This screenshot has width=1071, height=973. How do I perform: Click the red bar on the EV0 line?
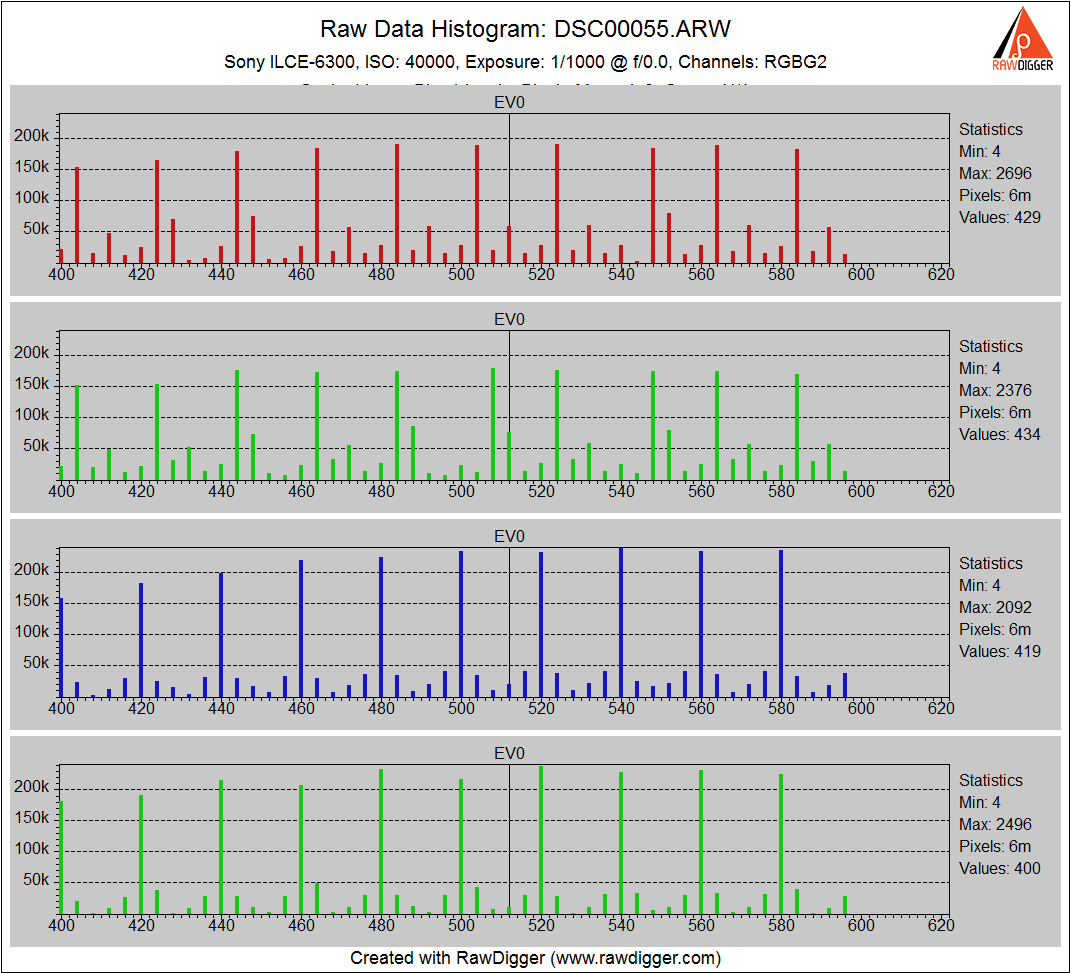click(509, 245)
